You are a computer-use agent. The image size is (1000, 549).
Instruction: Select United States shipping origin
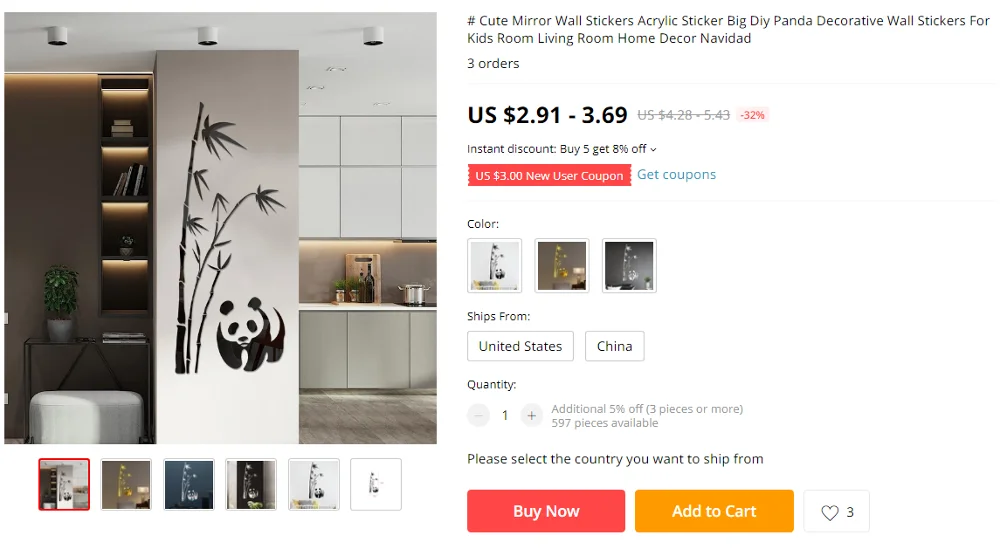520,346
